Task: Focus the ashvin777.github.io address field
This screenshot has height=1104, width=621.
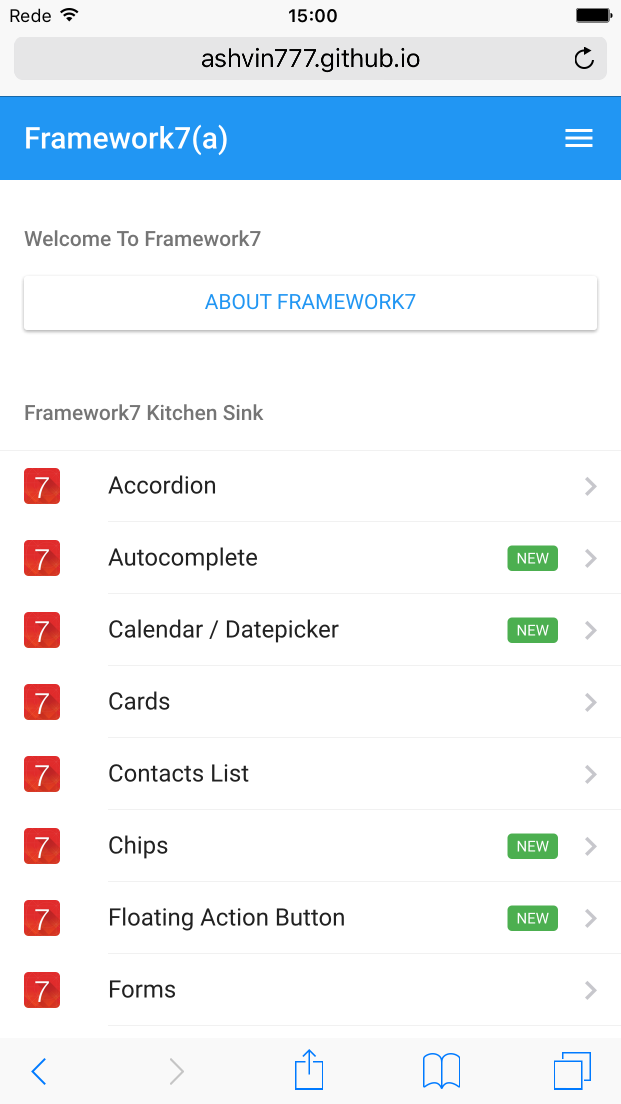Action: 310,58
